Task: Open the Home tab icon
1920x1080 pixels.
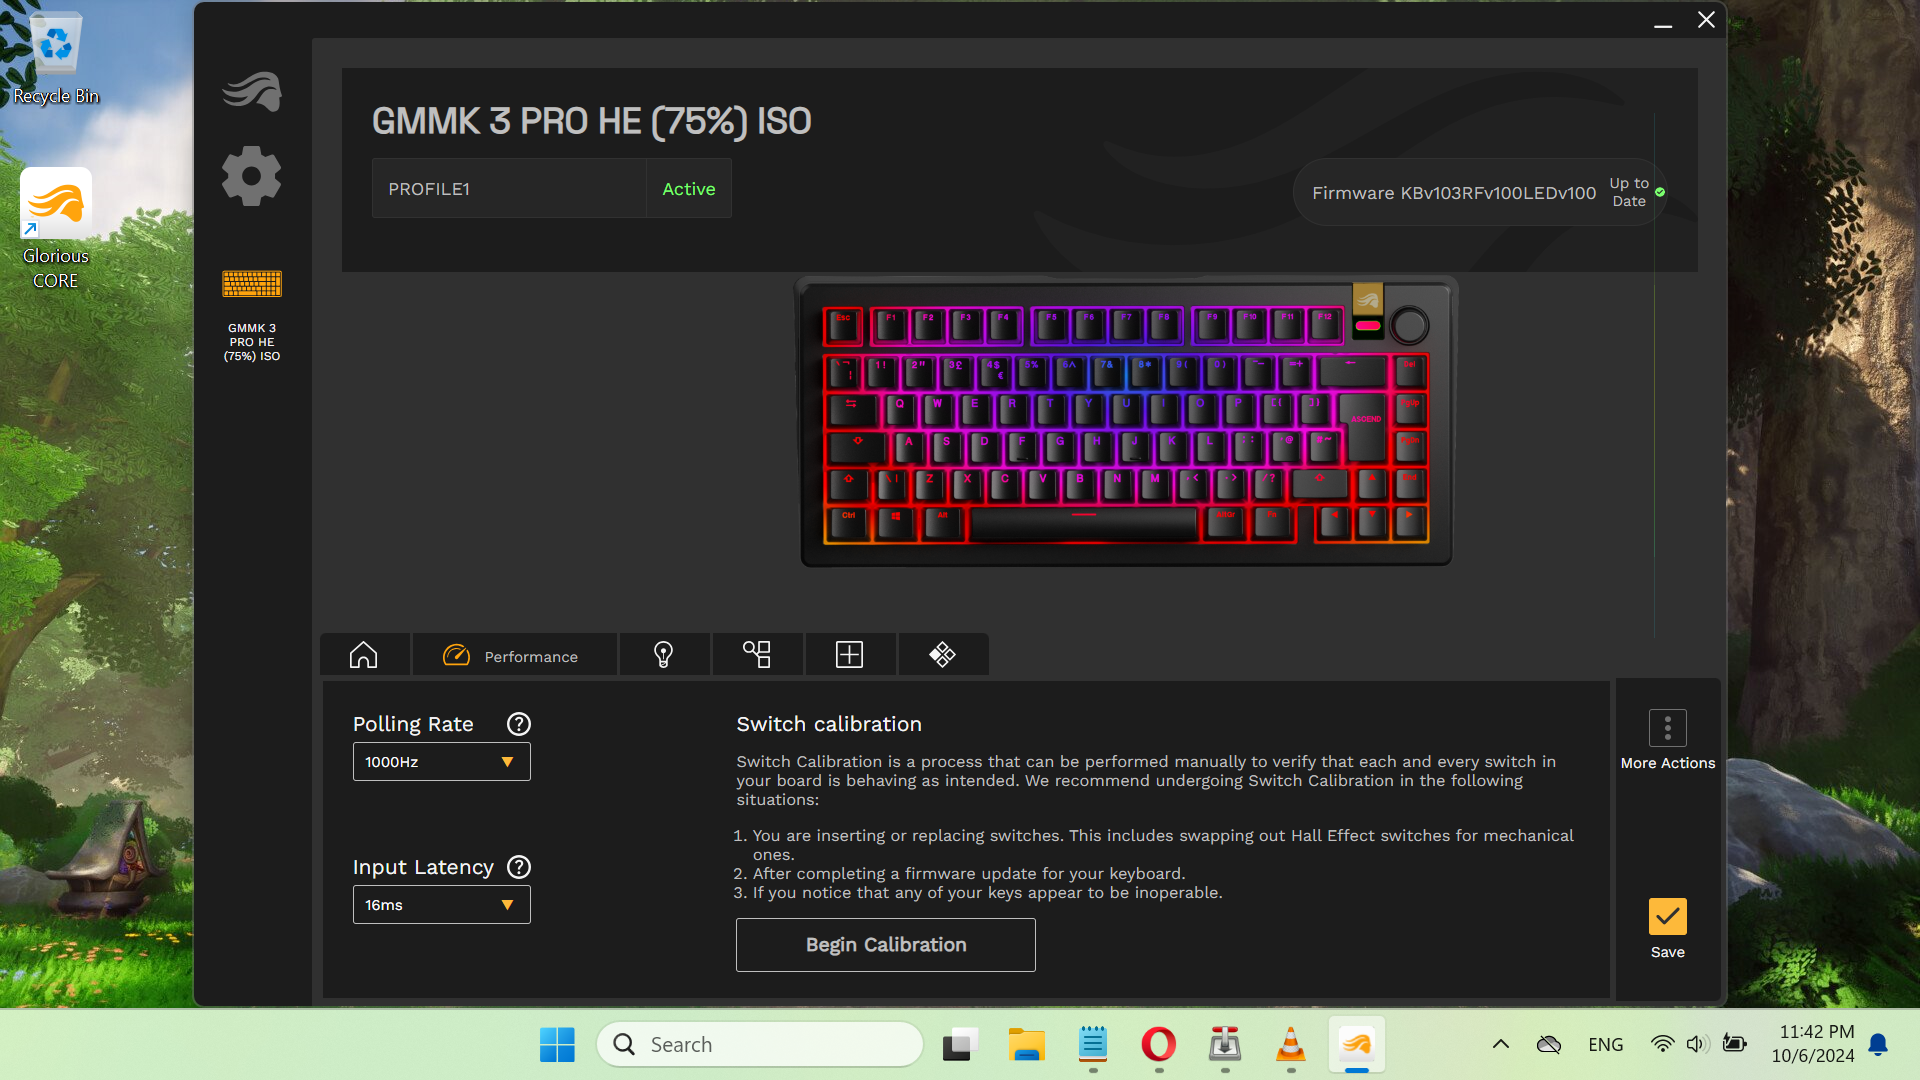Action: pyautogui.click(x=364, y=655)
